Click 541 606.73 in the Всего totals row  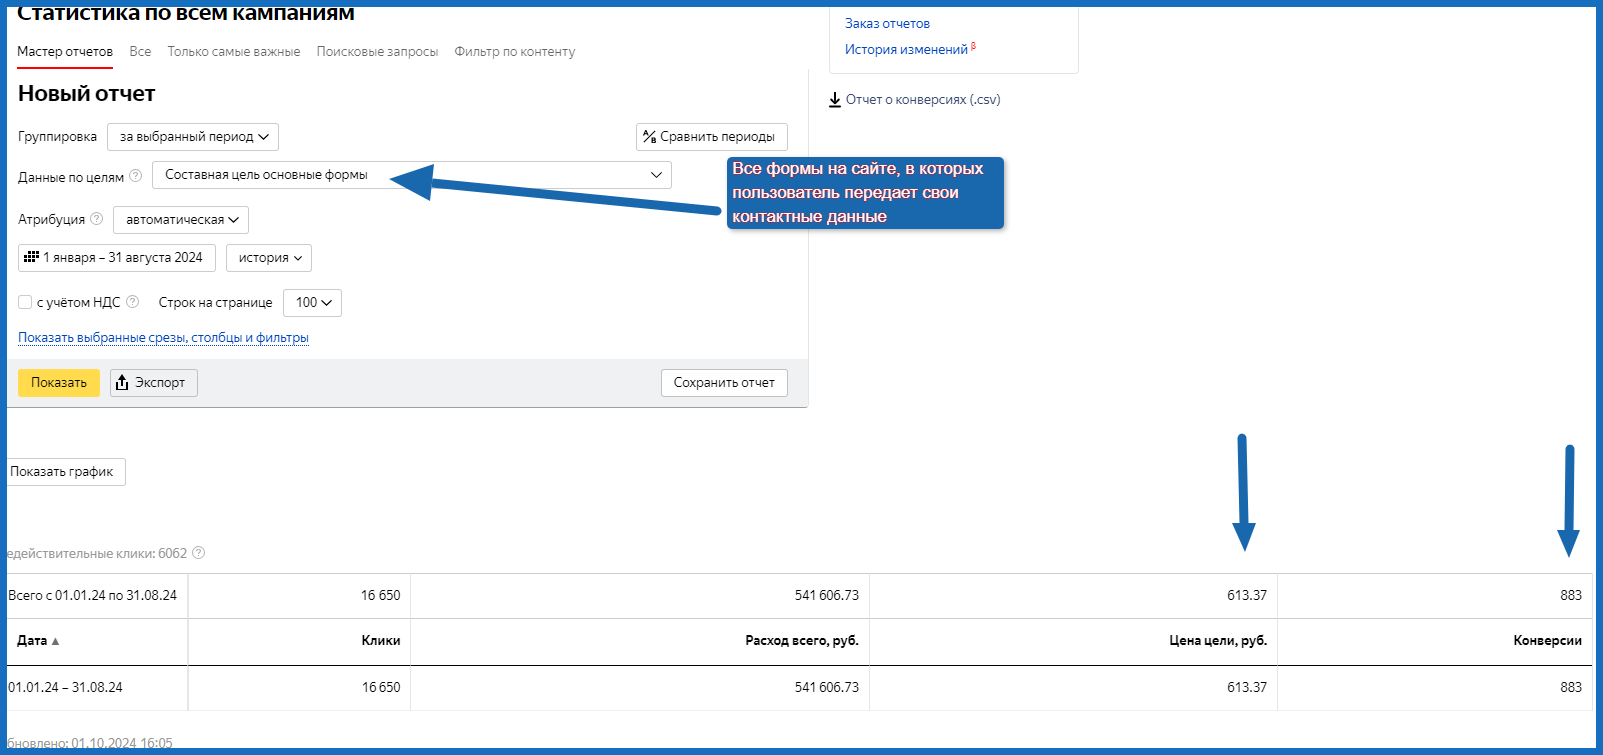[827, 596]
